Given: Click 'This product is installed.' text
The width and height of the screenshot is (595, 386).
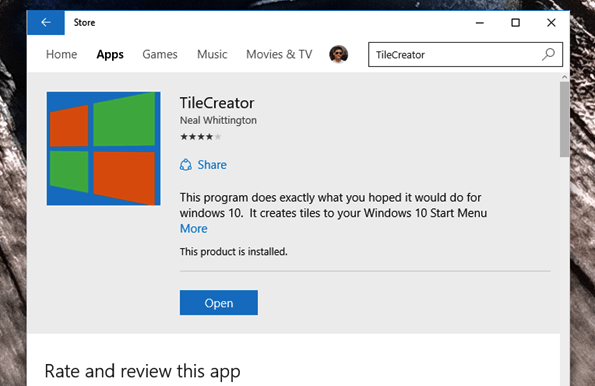Looking at the screenshot, I should click(234, 252).
